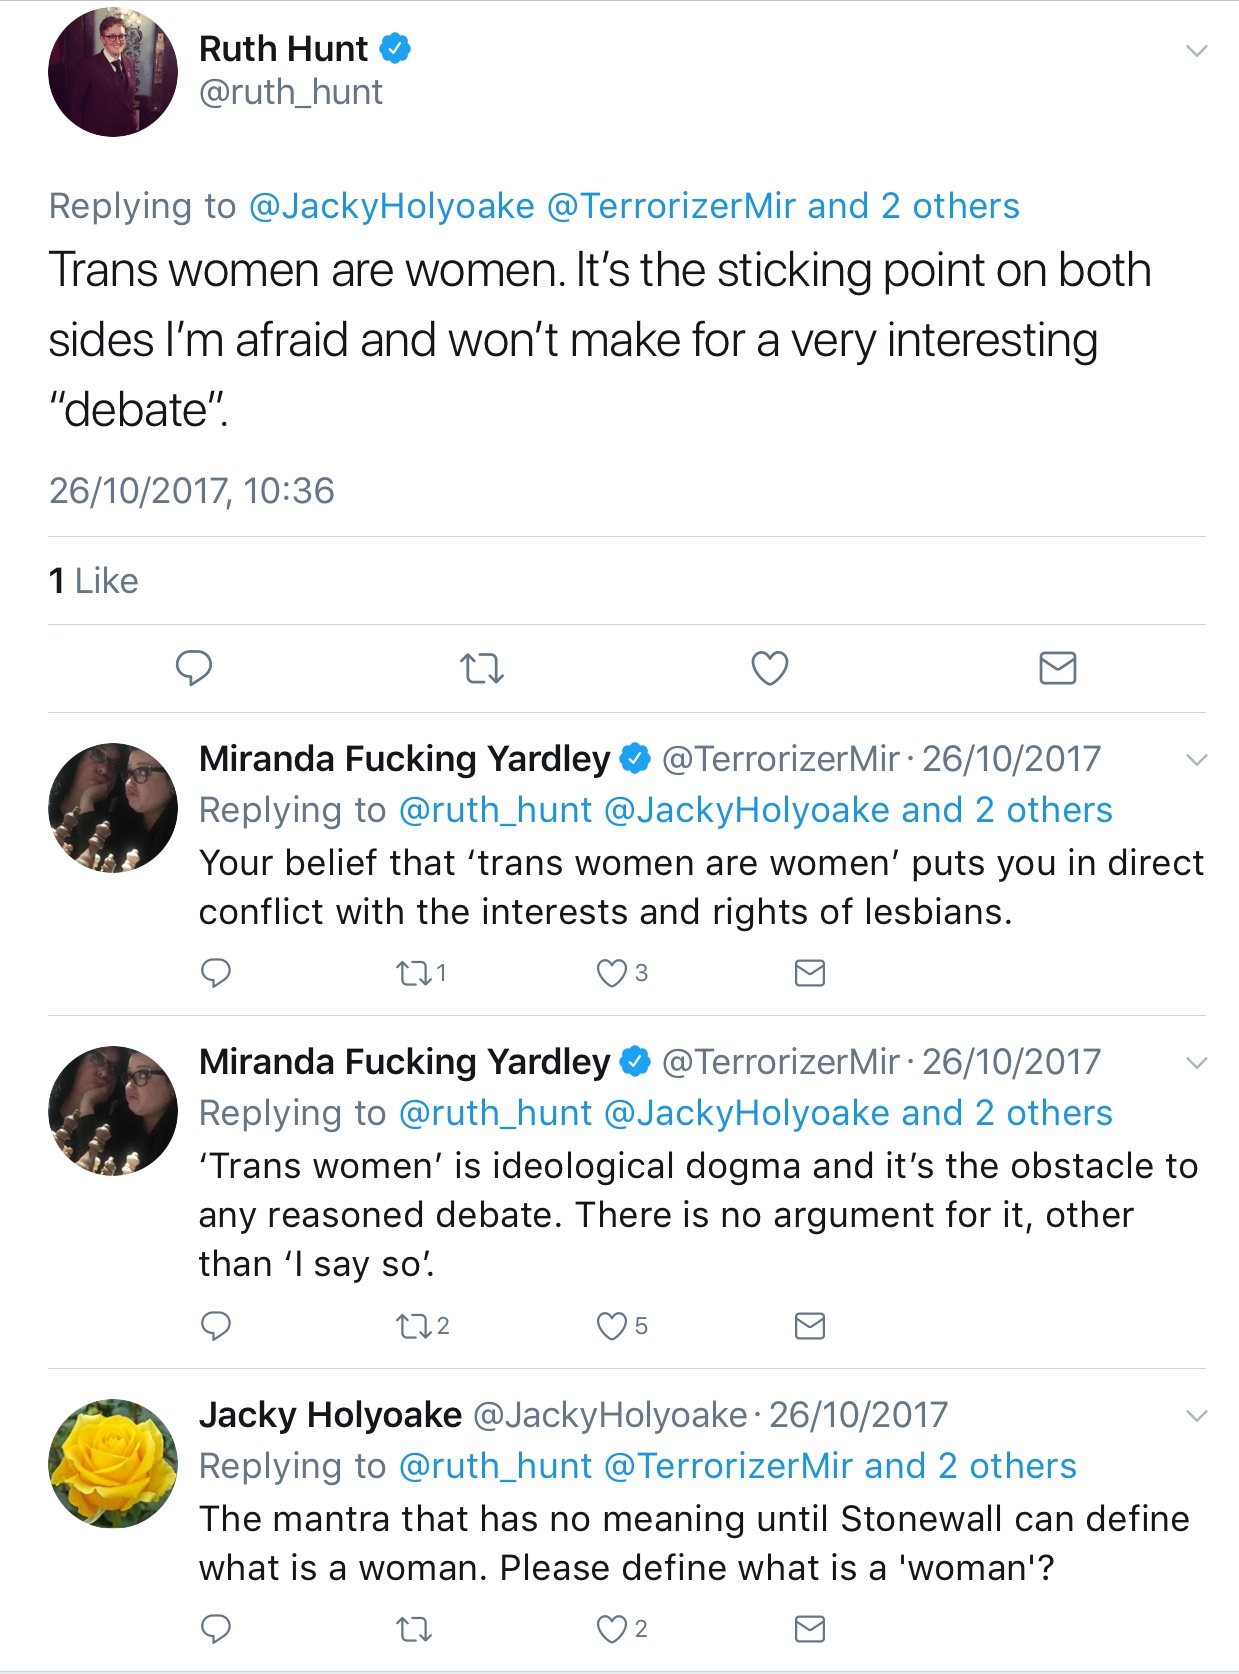Open @JackyHolyoake mention in main reply line

(391, 206)
